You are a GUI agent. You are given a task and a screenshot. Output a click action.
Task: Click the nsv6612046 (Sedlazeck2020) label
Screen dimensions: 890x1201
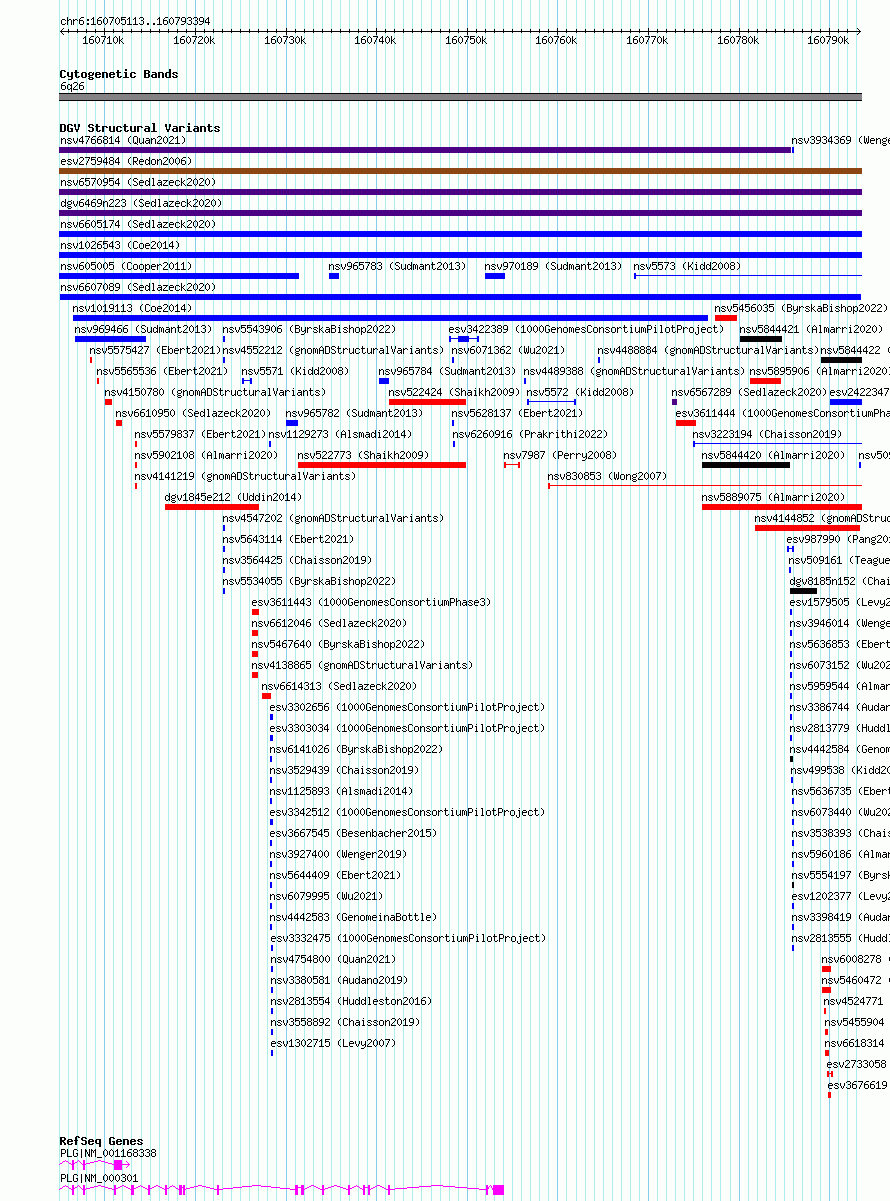330,623
